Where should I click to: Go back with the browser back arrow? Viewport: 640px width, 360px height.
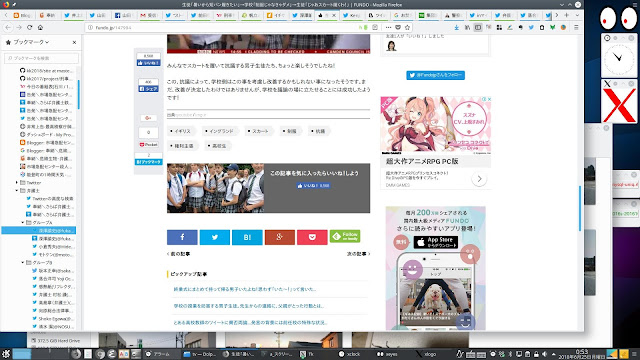pyautogui.click(x=8, y=27)
